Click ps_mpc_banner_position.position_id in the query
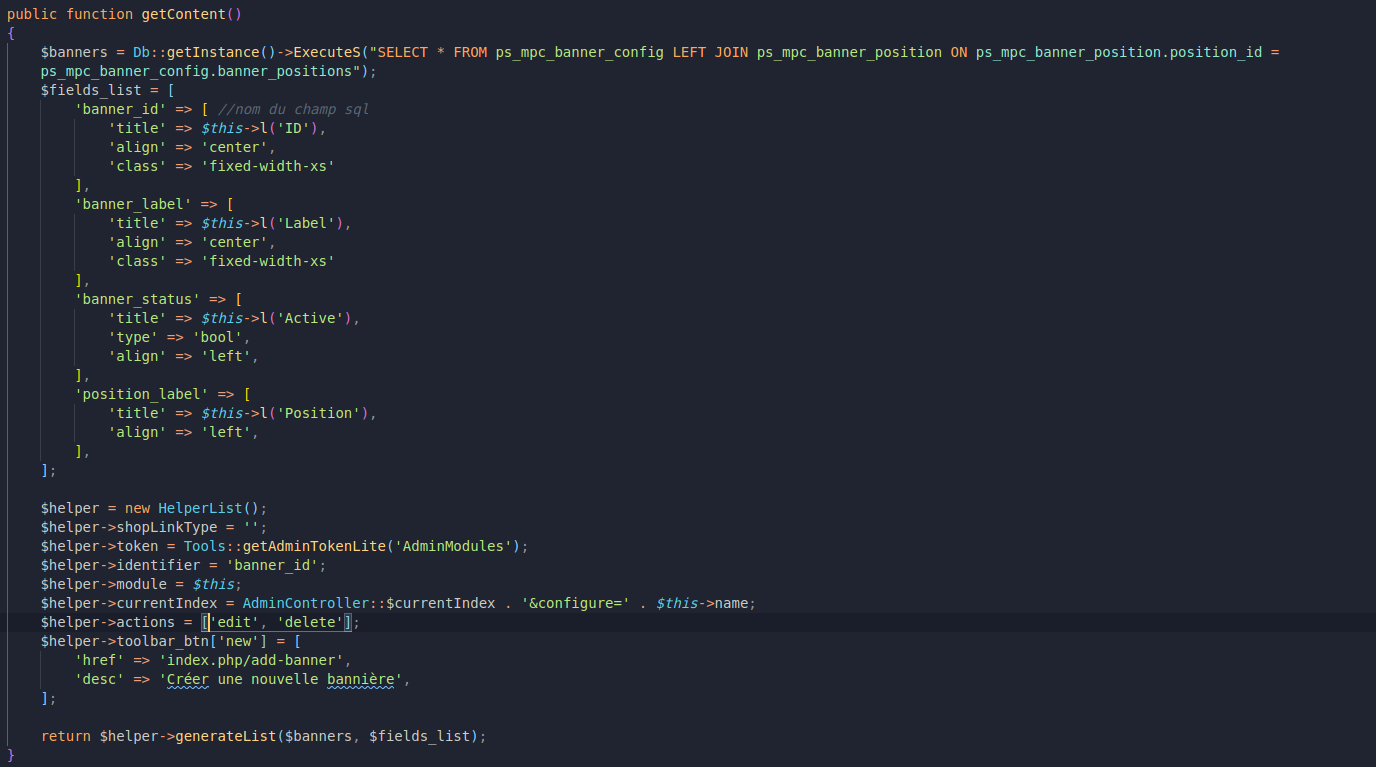This screenshot has width=1376, height=767. (x=1118, y=52)
